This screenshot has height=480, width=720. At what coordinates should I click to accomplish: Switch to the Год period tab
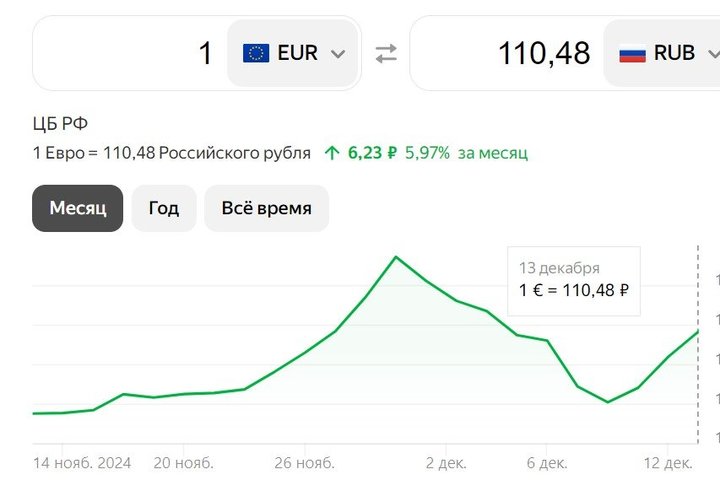pos(164,208)
